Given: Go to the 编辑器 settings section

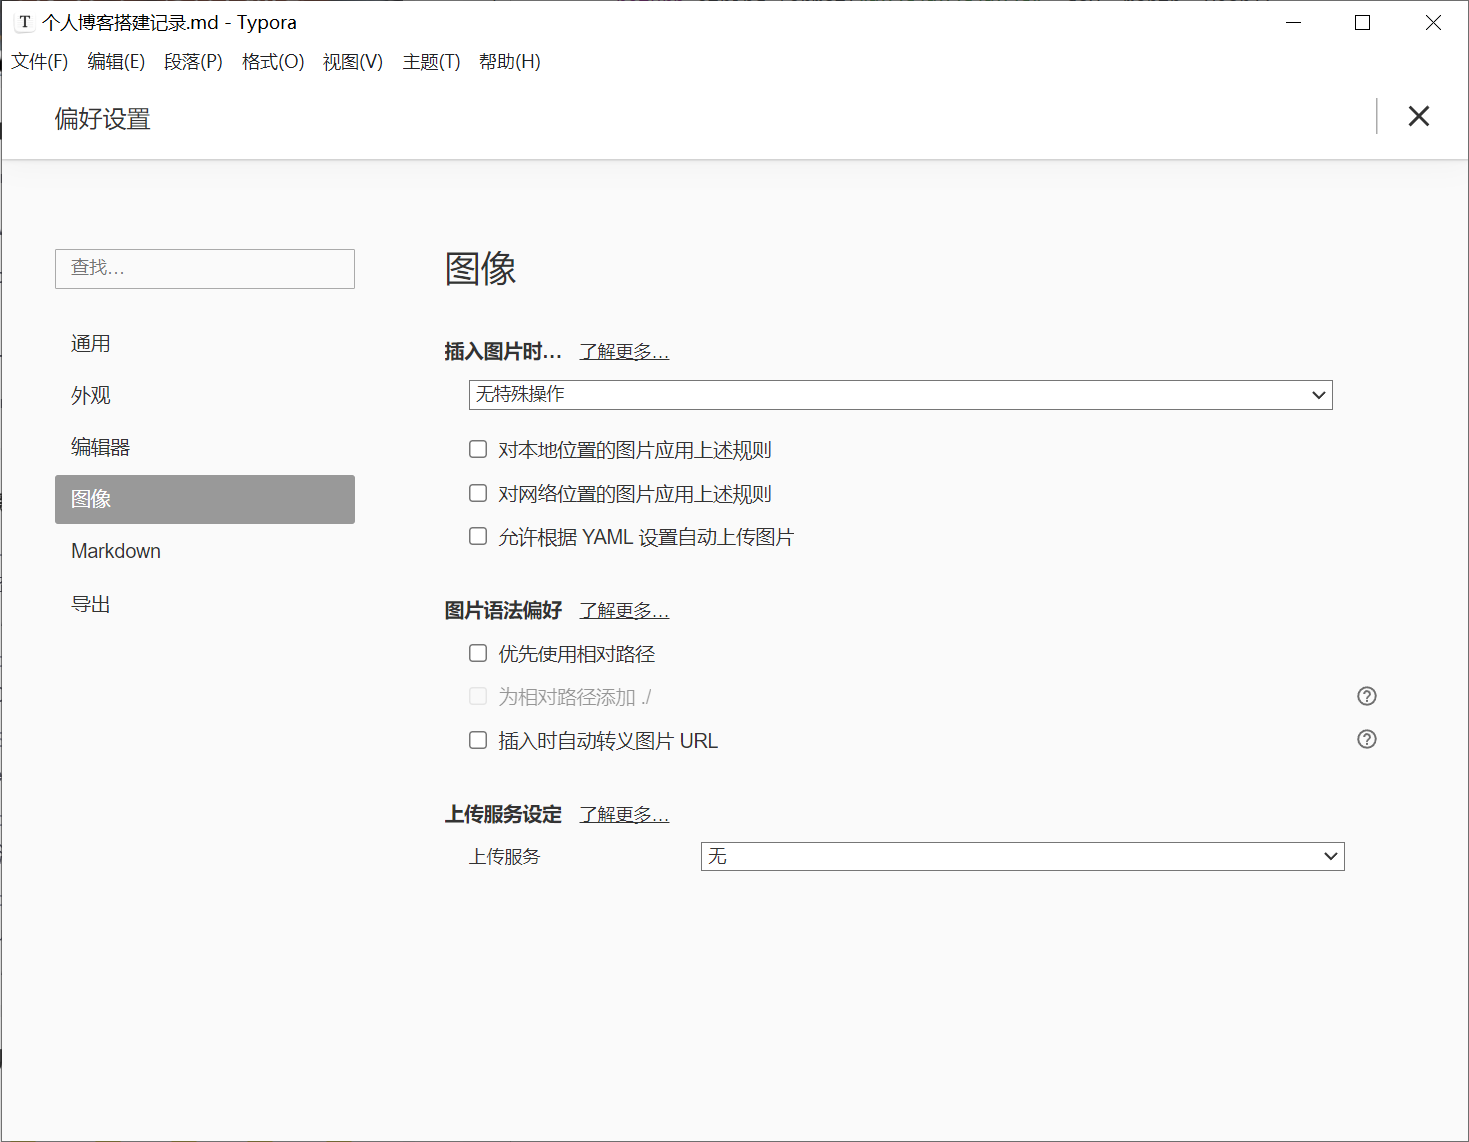Looking at the screenshot, I should click(101, 447).
